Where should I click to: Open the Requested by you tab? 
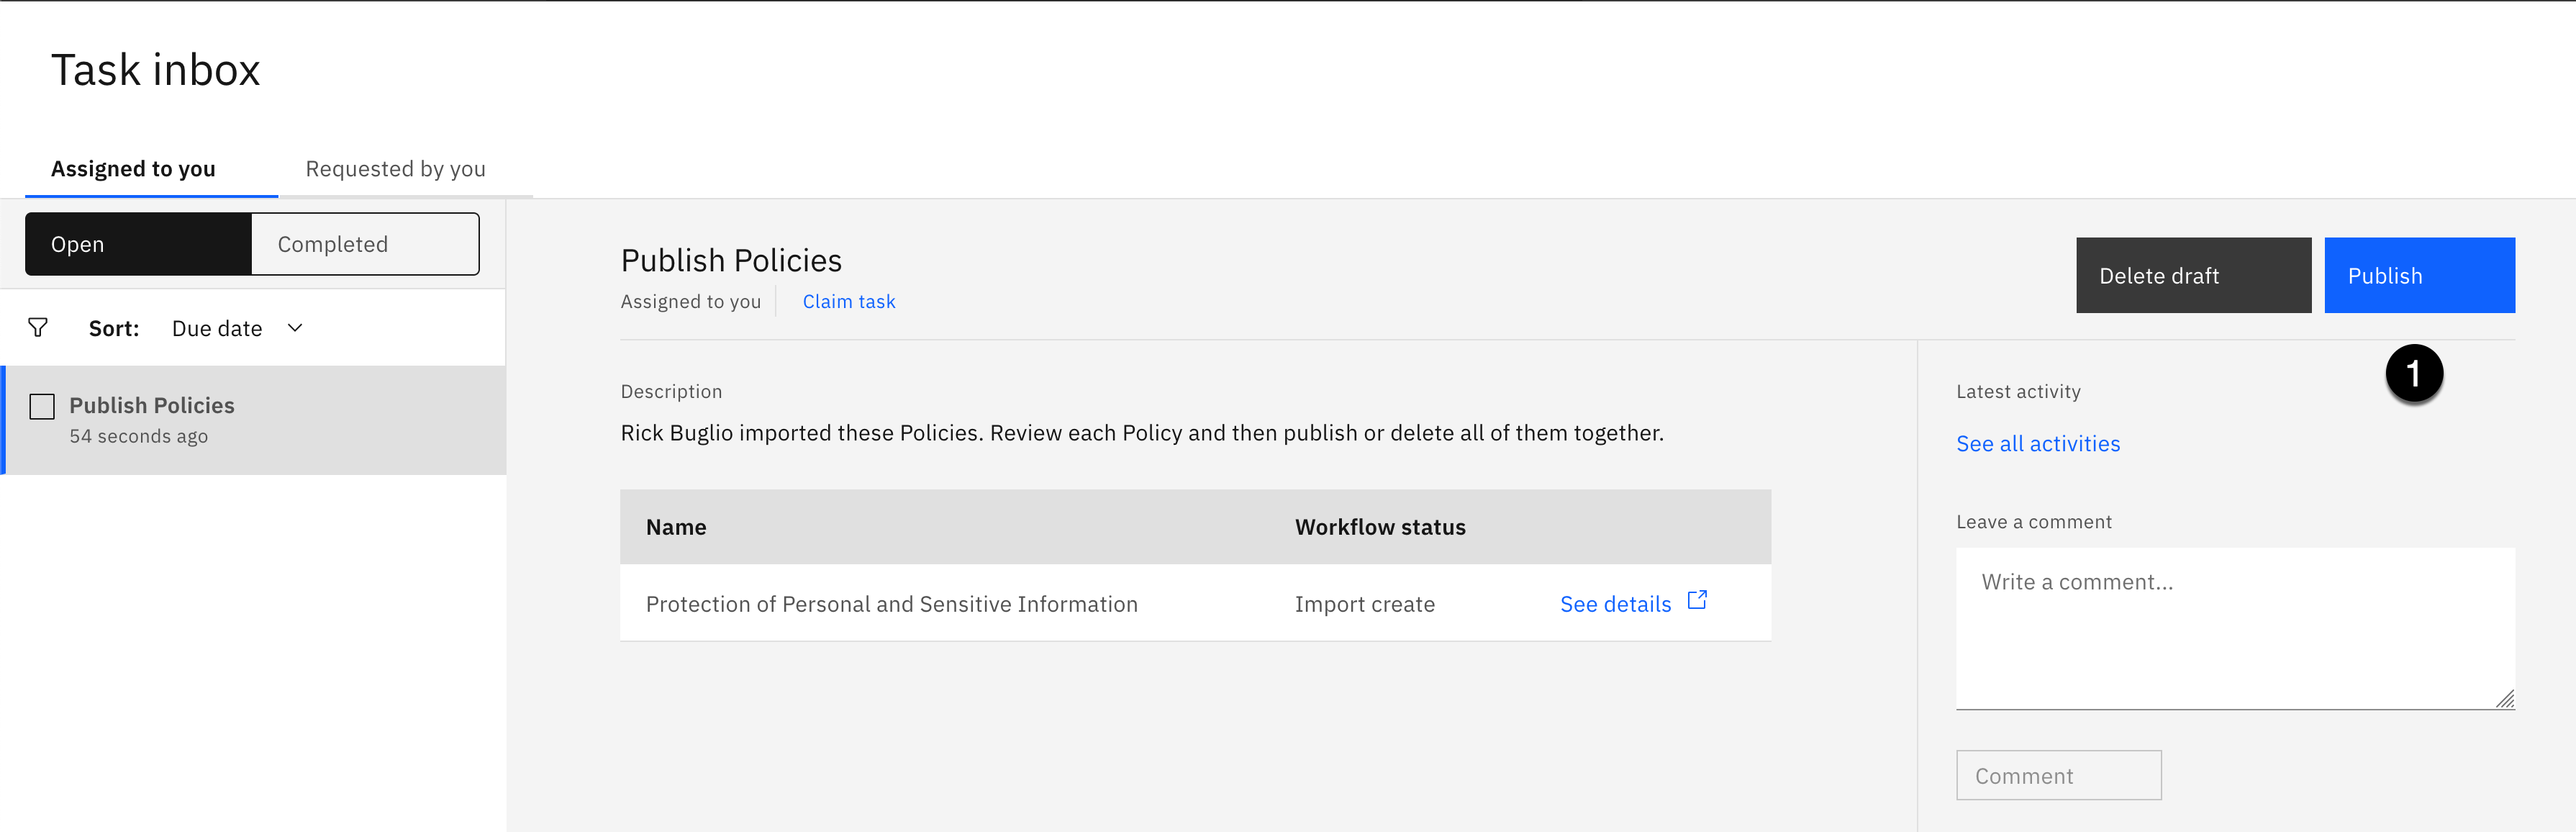395,169
